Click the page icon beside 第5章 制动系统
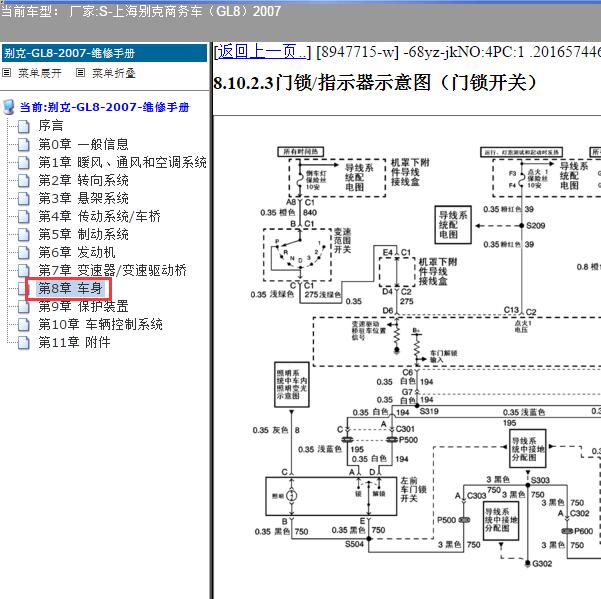601x599 pixels. [24, 235]
